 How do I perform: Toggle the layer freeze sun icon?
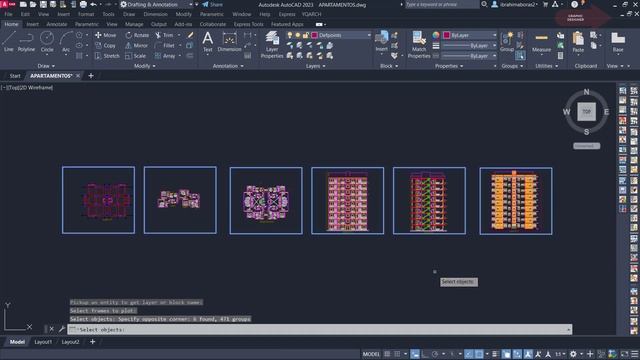[x=298, y=35]
